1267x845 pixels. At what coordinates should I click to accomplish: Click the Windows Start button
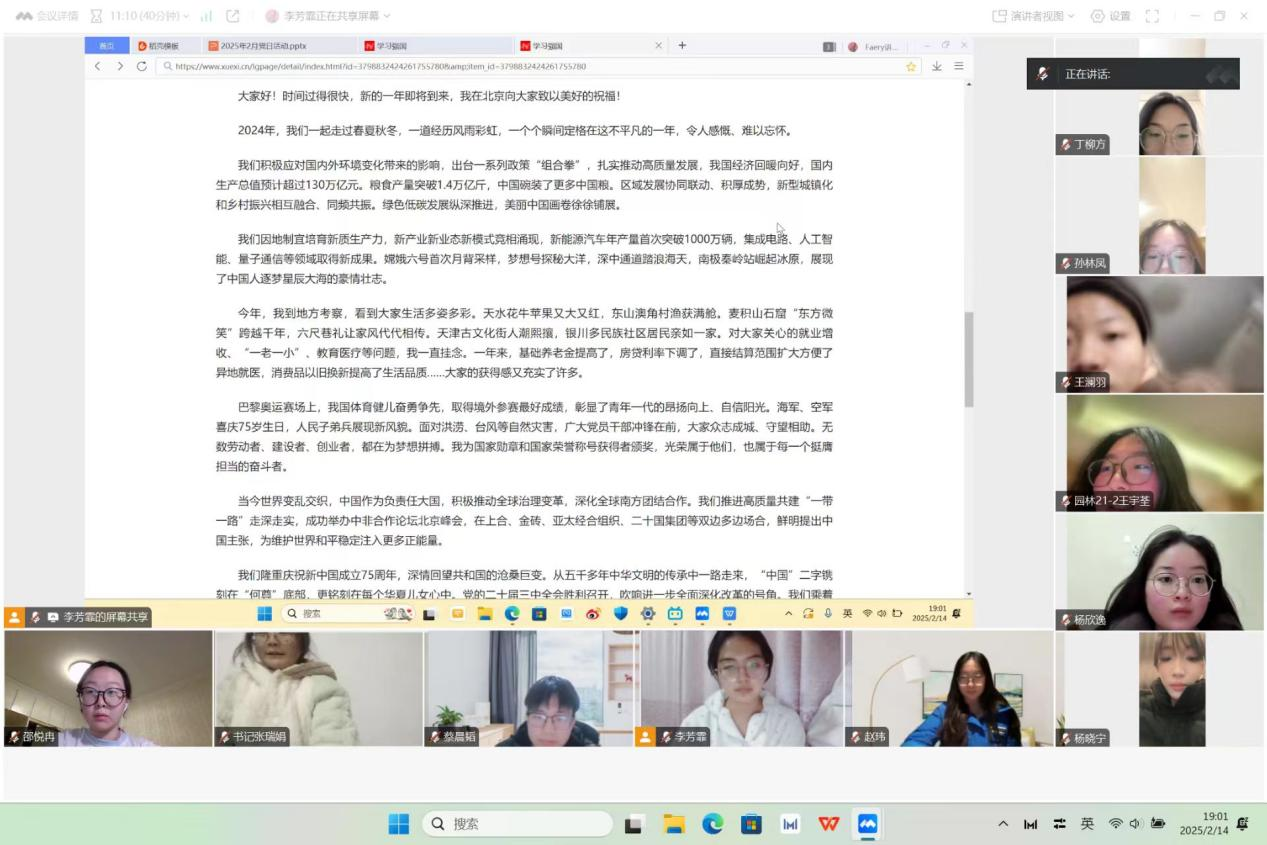coord(399,824)
